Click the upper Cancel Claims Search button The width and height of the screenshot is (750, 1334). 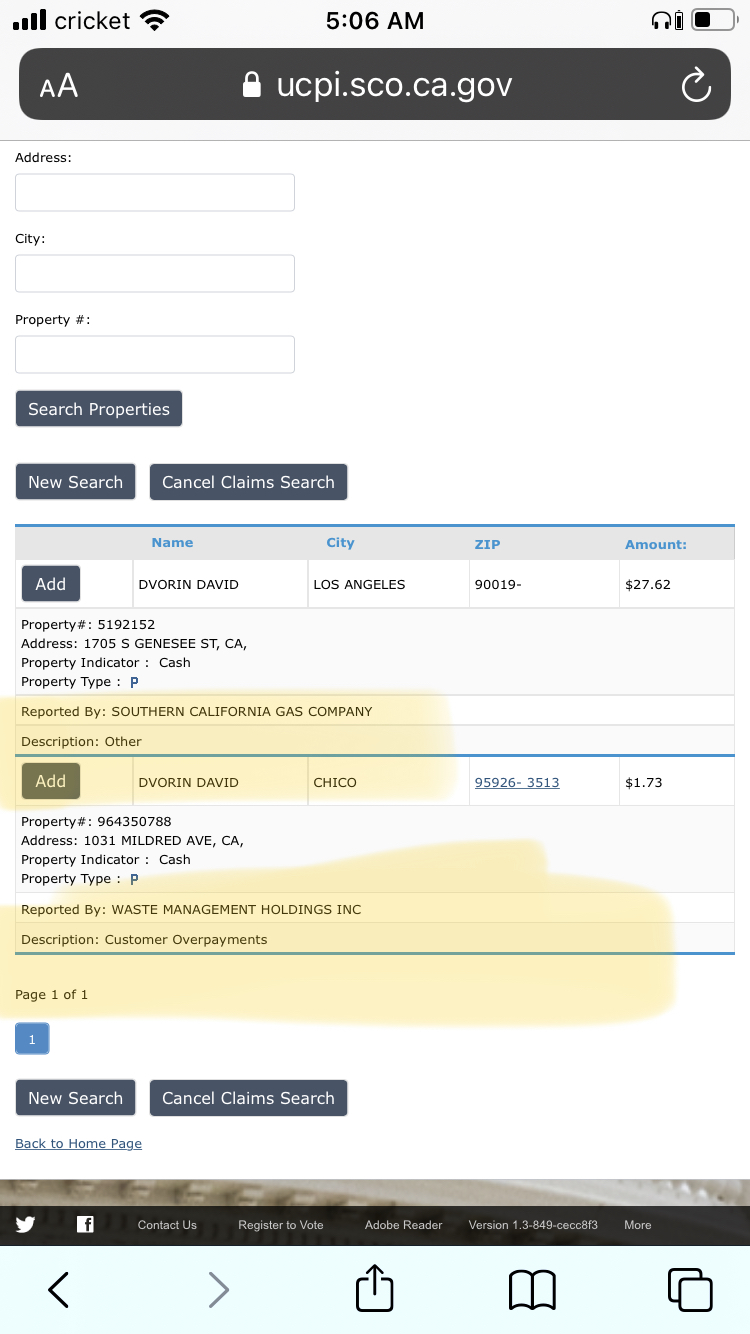click(248, 482)
